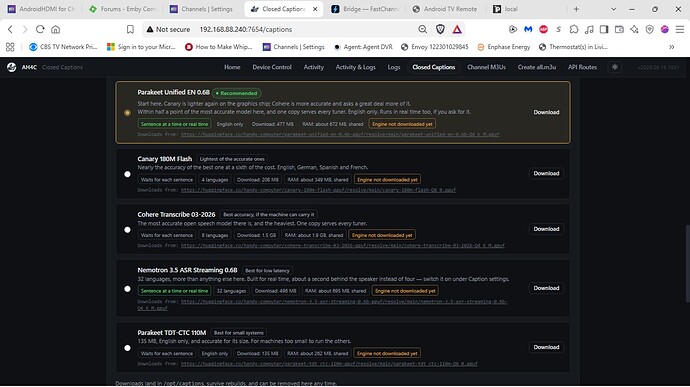Download the Parakeet TDT-CTC 110M model
Screen dimensions: 690x387
[546, 347]
